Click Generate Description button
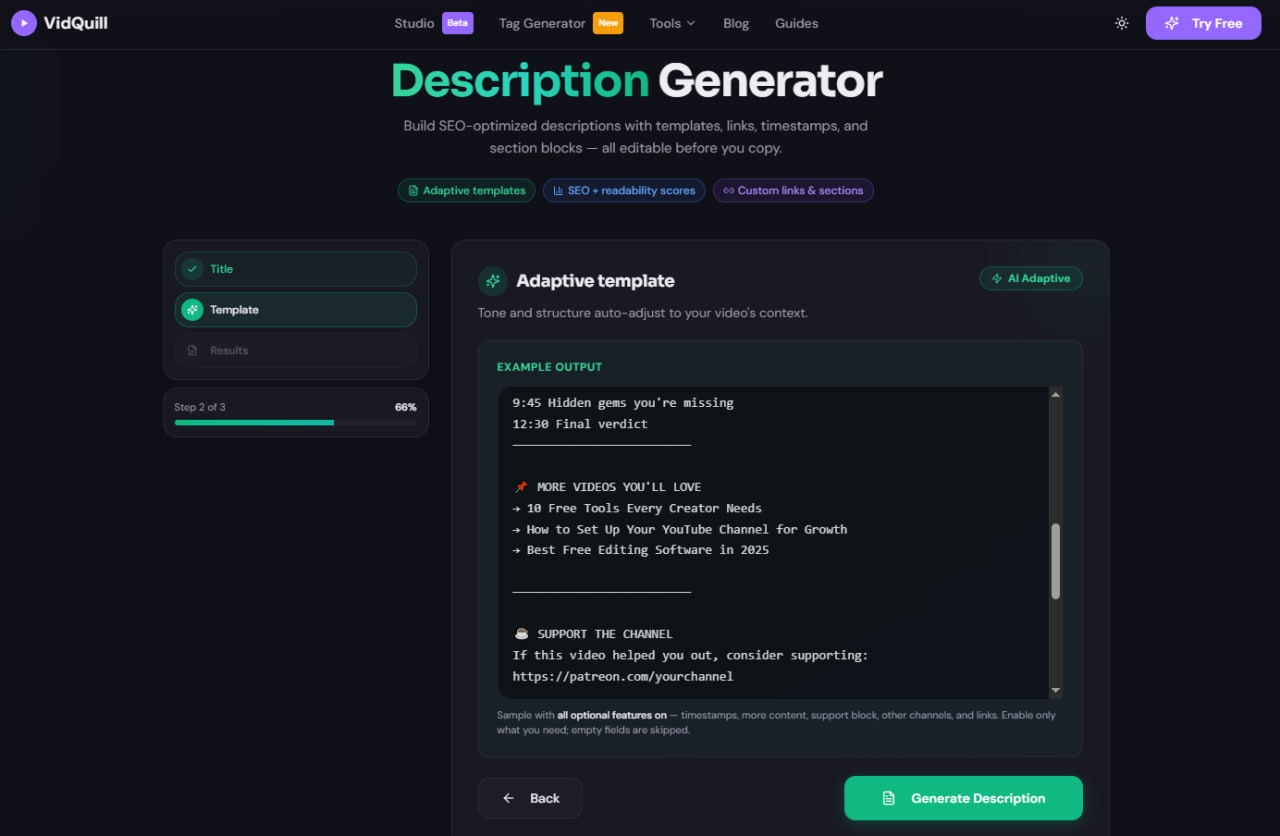1280x836 pixels. tap(963, 798)
